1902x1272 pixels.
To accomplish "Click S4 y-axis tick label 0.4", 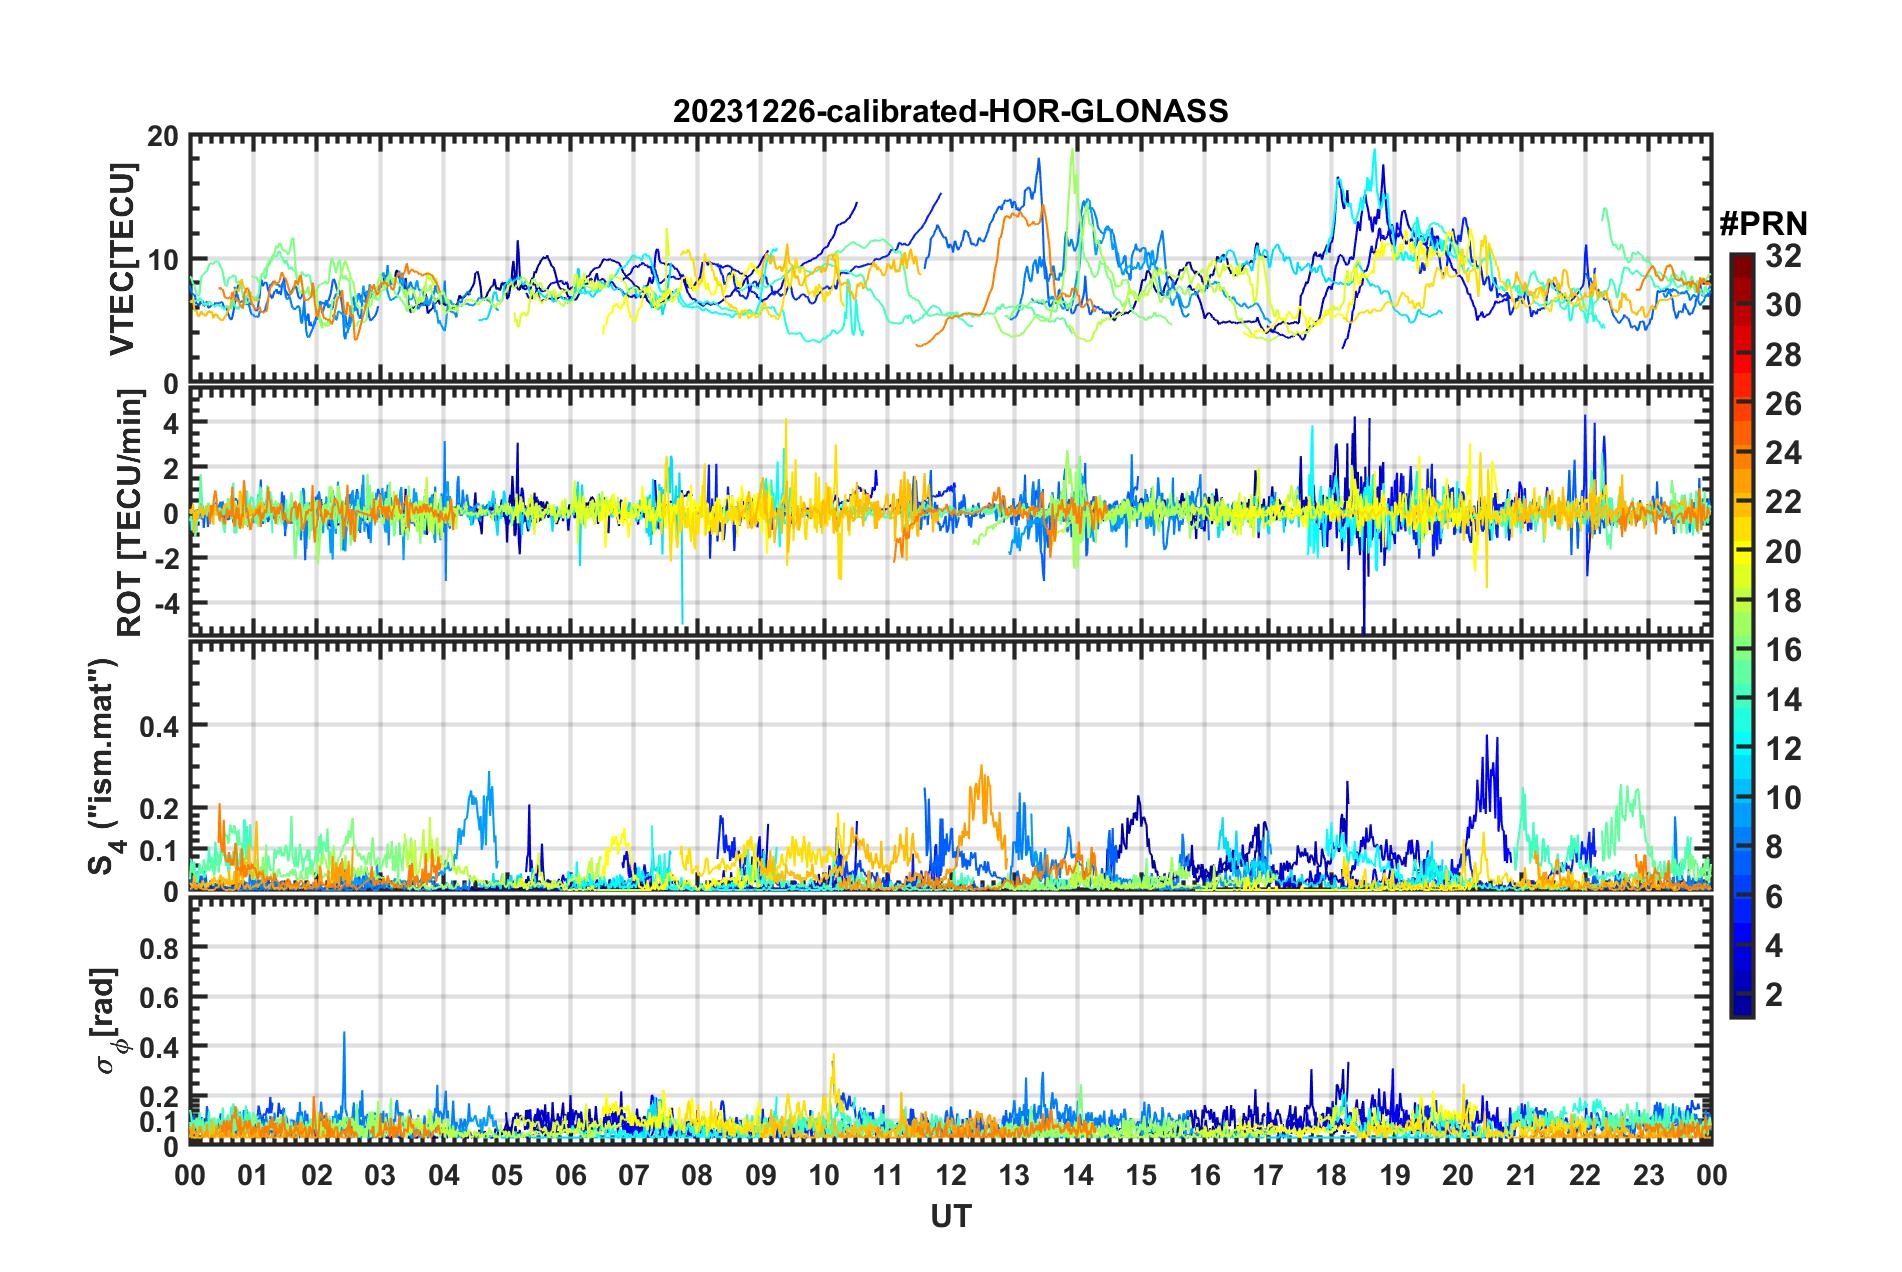I will (x=159, y=726).
